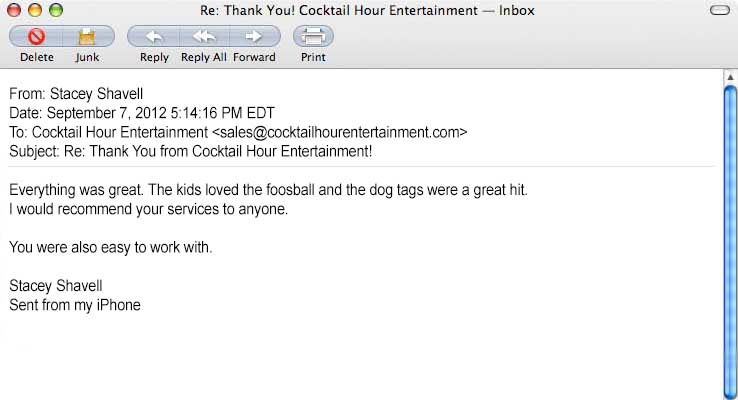Minimize the window with the yellow button
Viewport: 738px width, 400px height.
tap(35, 11)
